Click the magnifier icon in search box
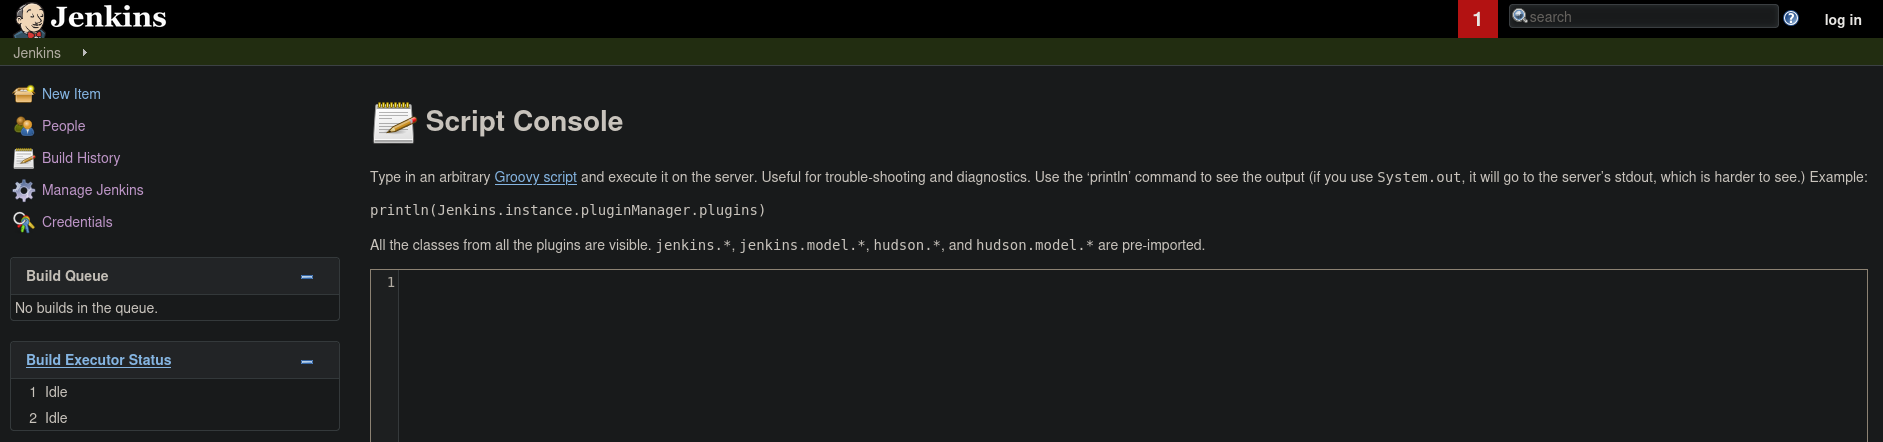 click(1520, 16)
